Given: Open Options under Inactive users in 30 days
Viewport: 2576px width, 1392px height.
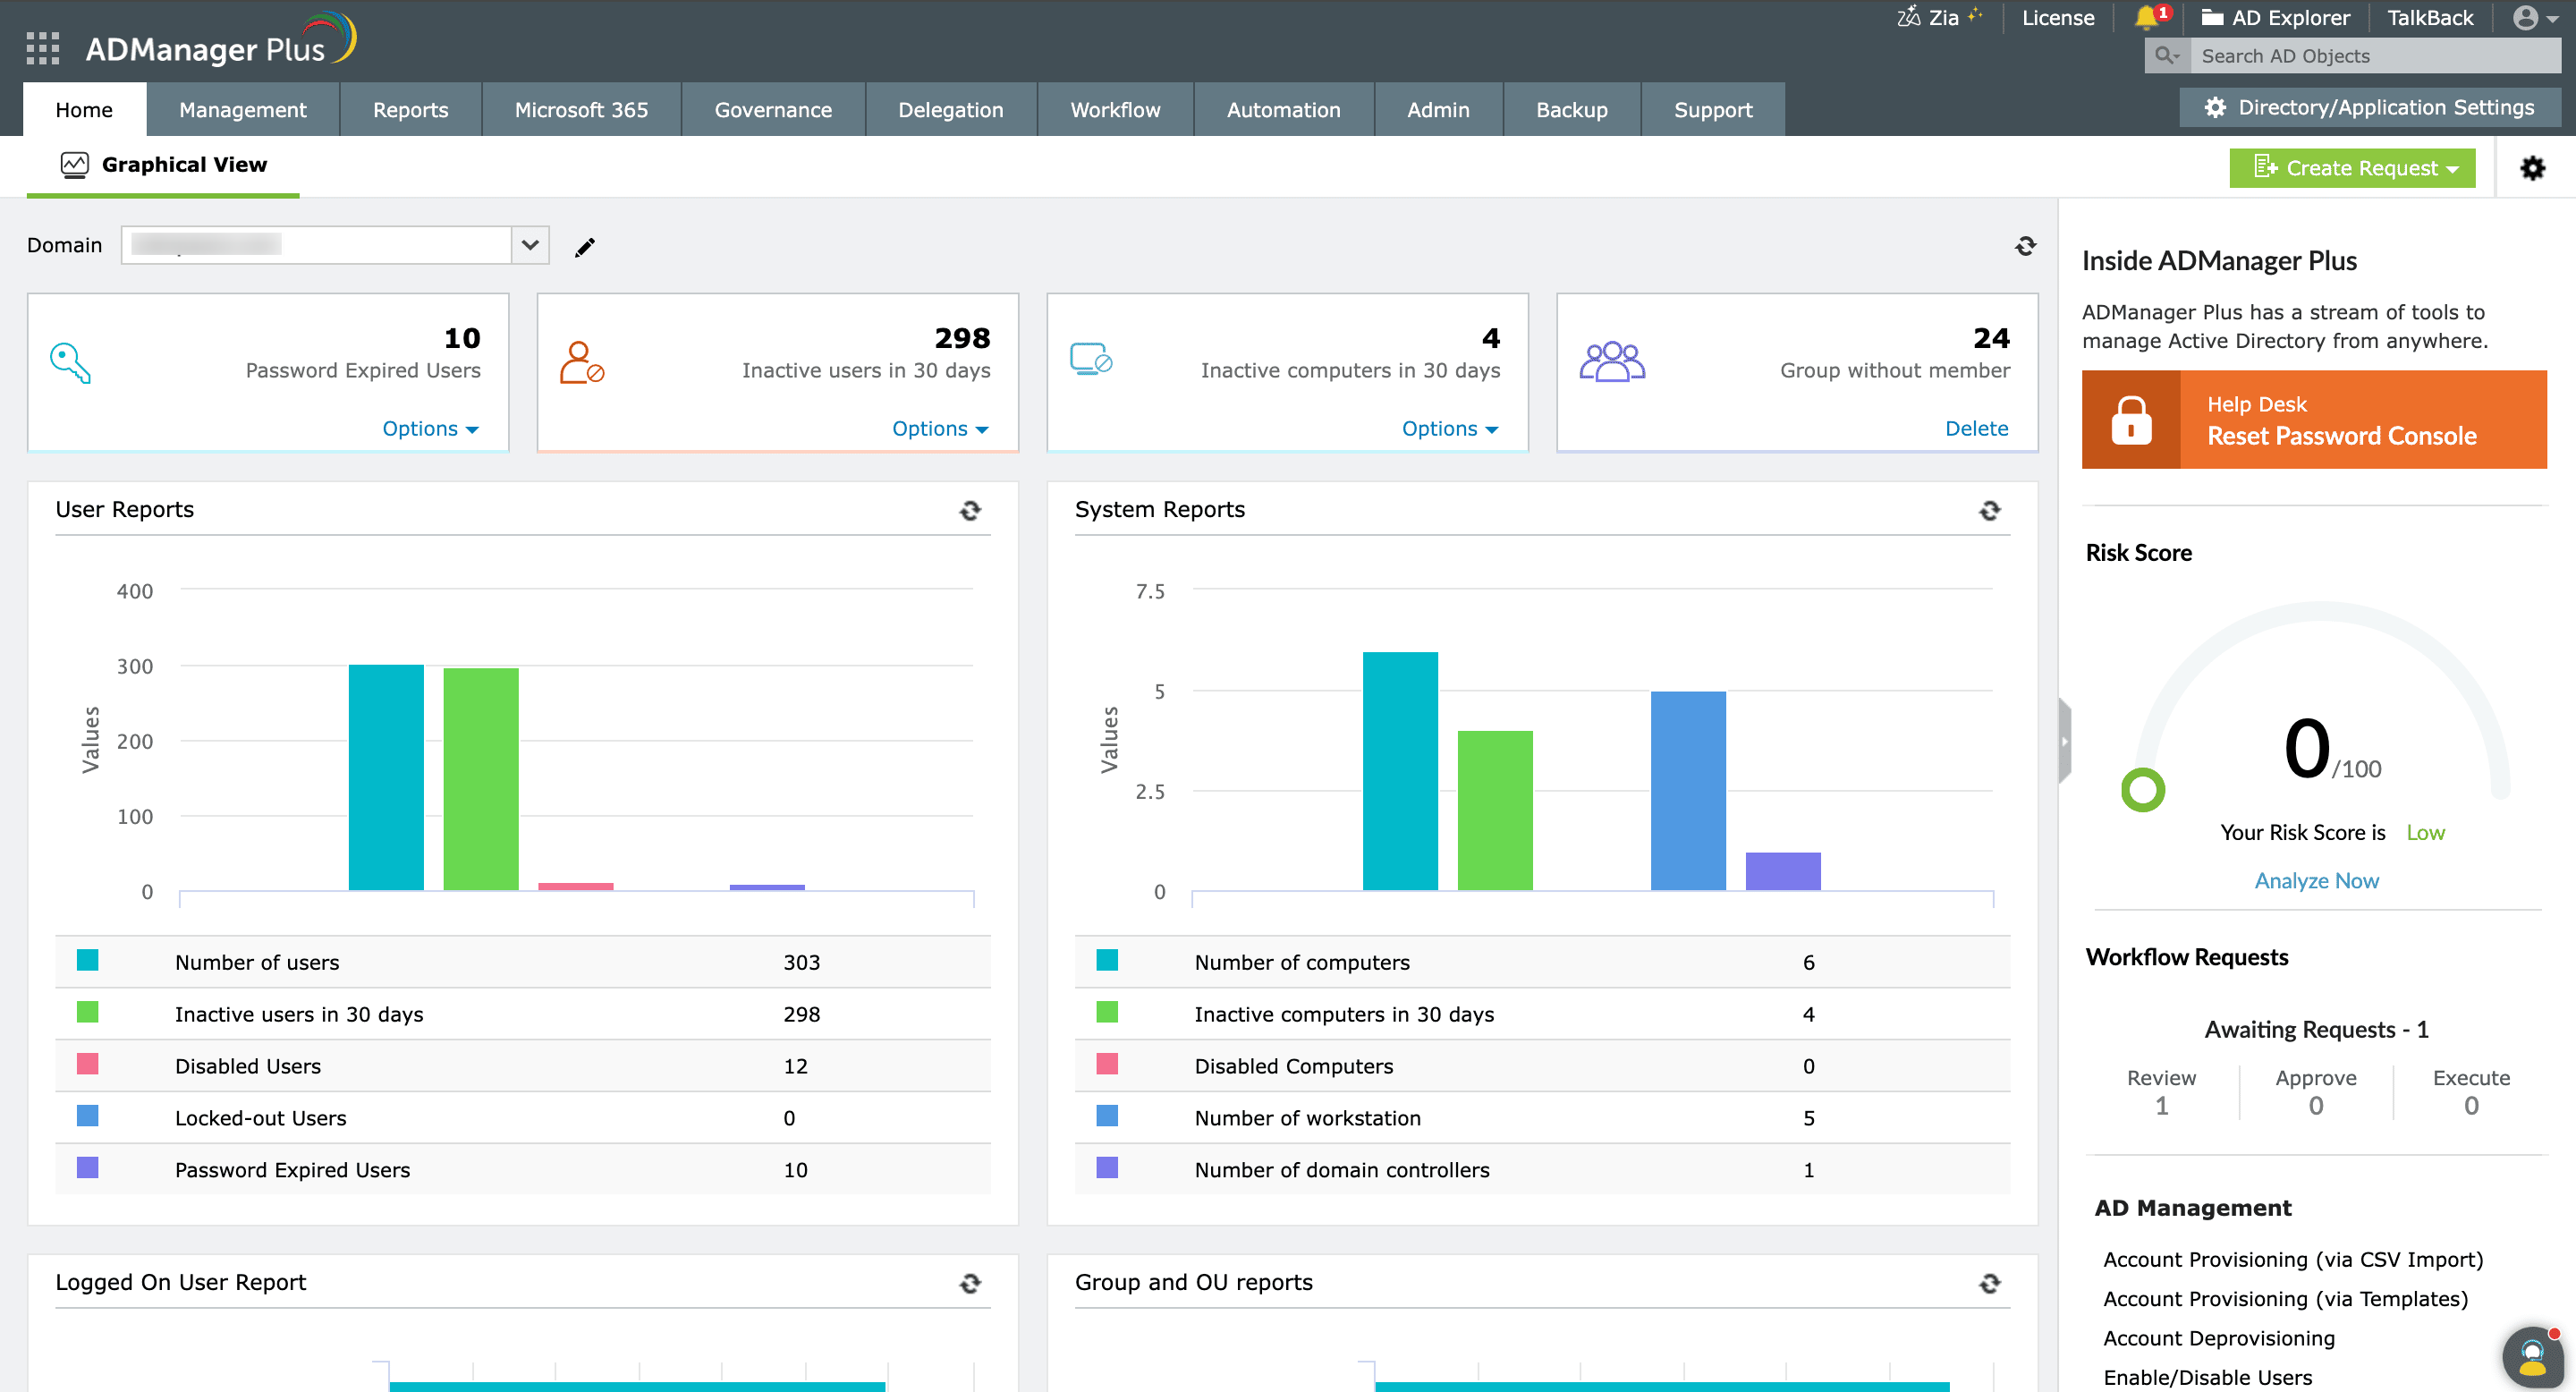Looking at the screenshot, I should (x=940, y=429).
